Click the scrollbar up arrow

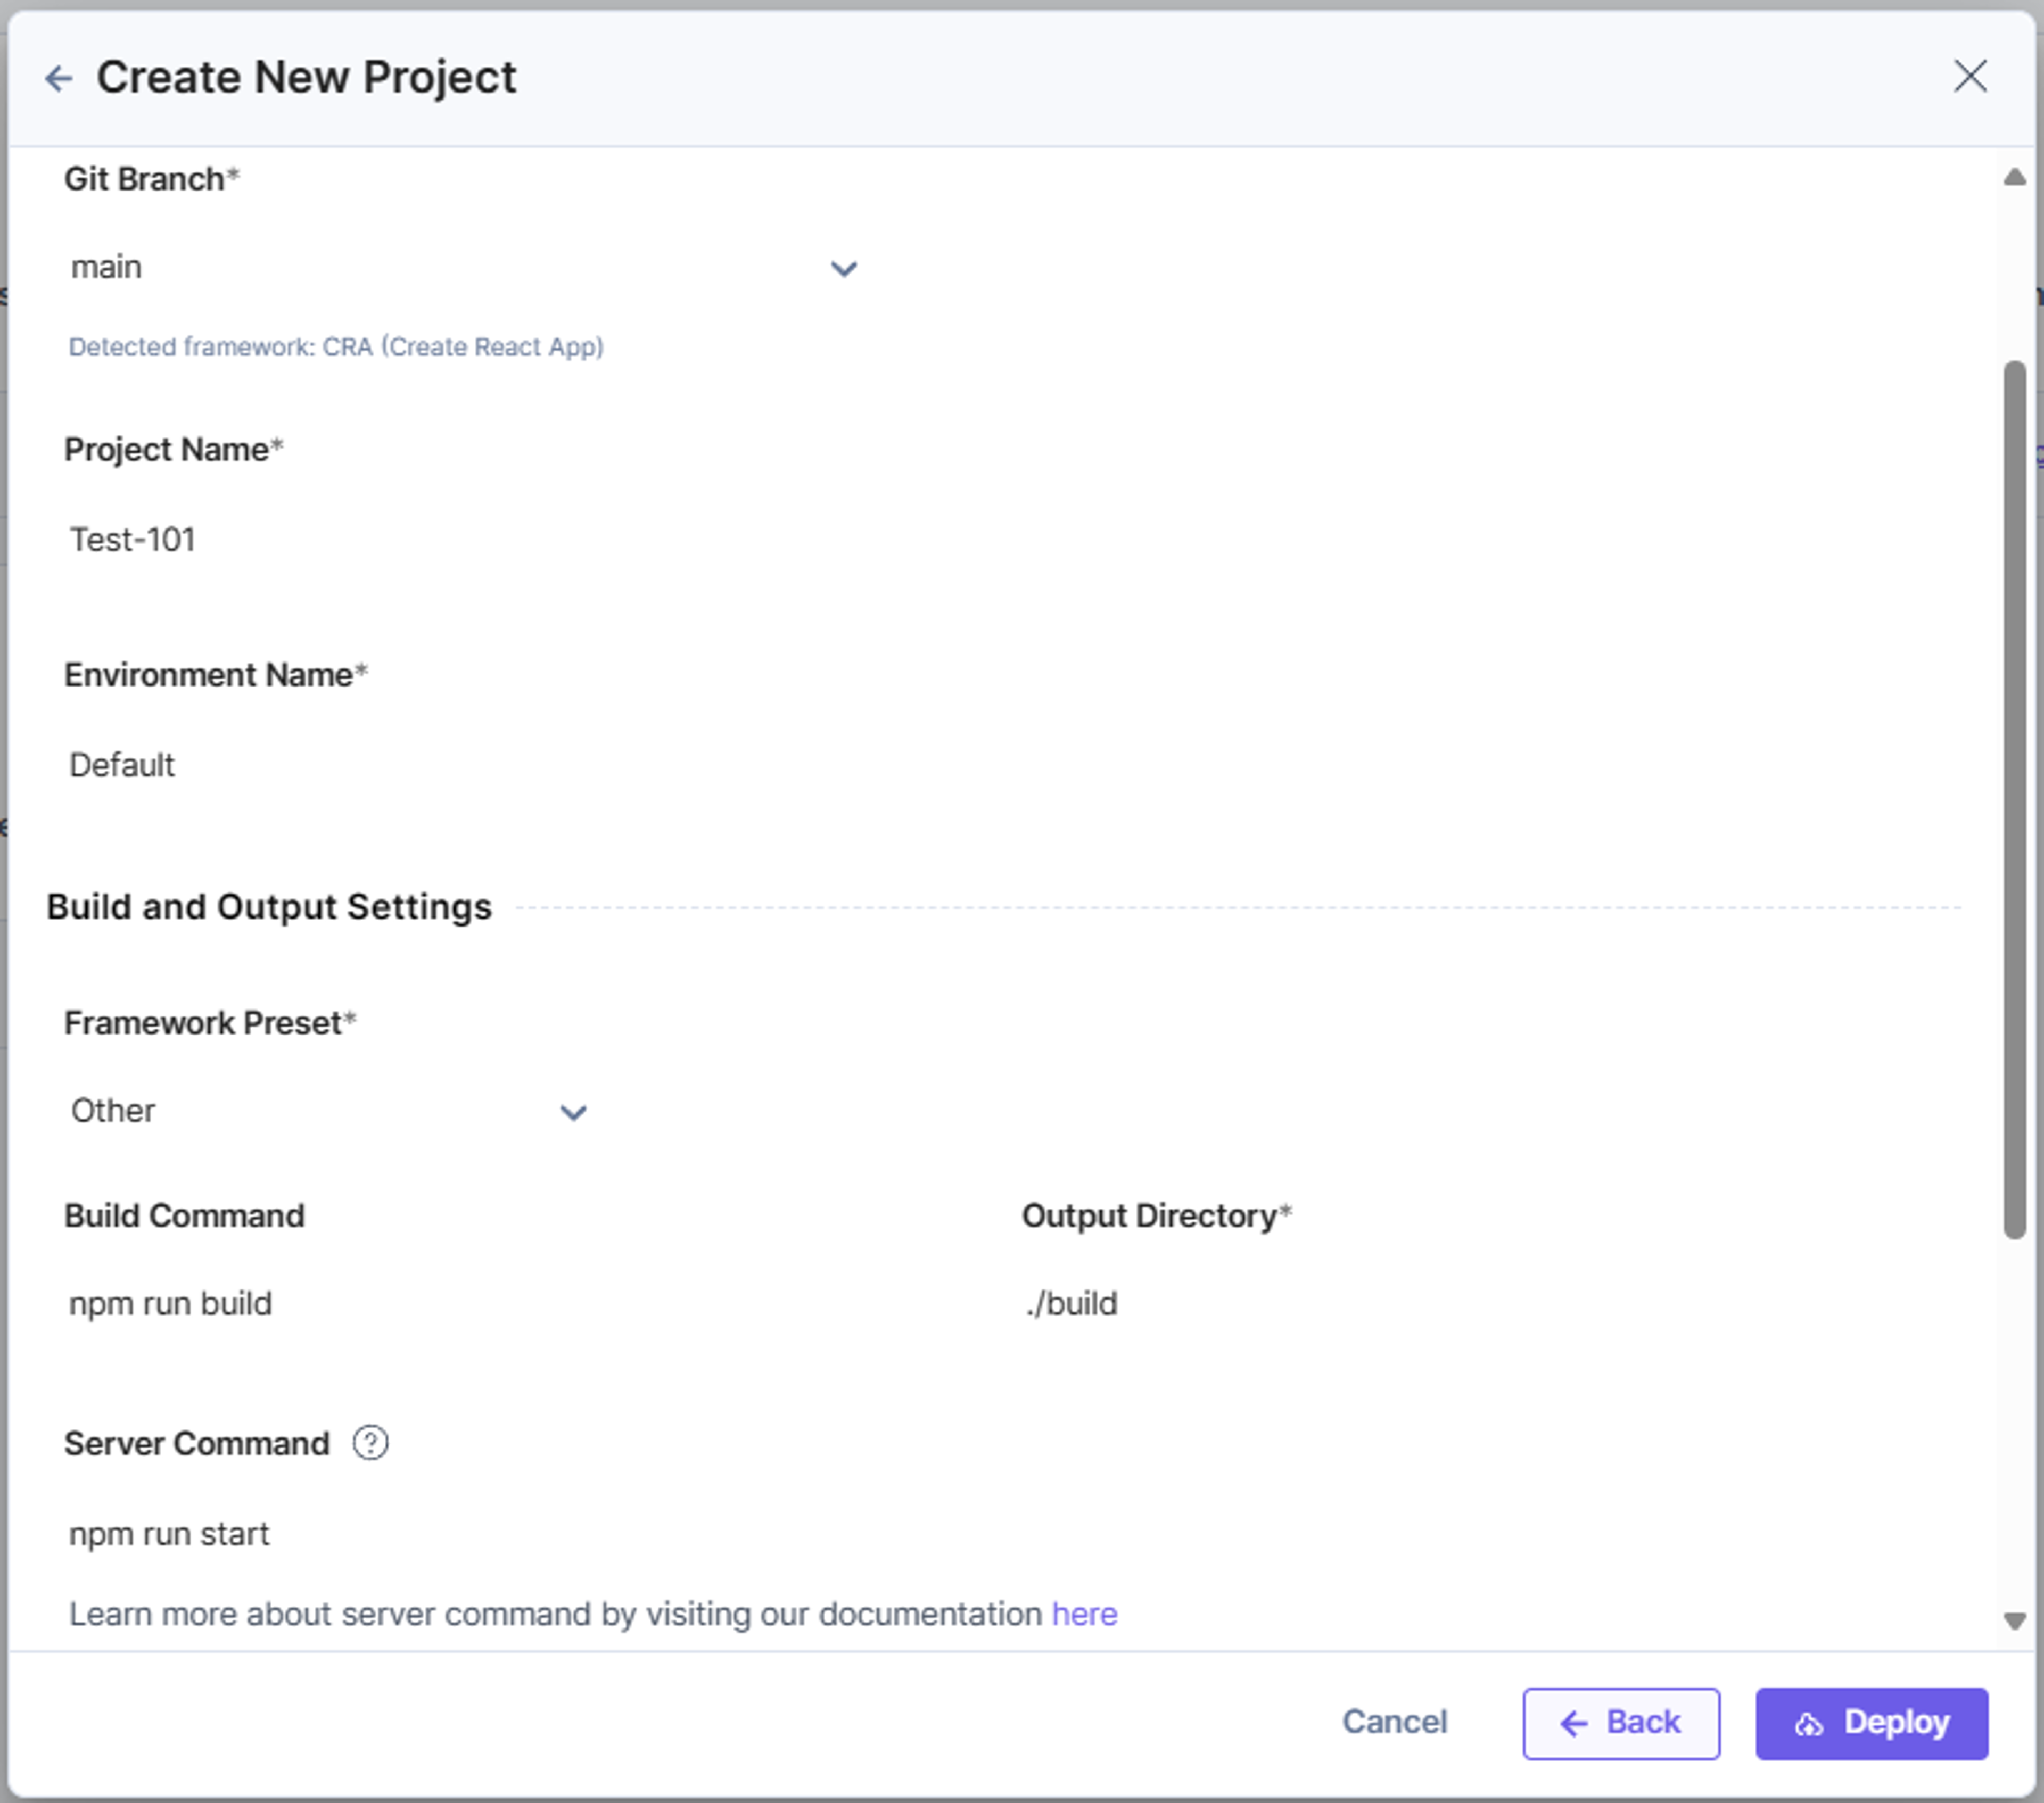tap(2015, 177)
